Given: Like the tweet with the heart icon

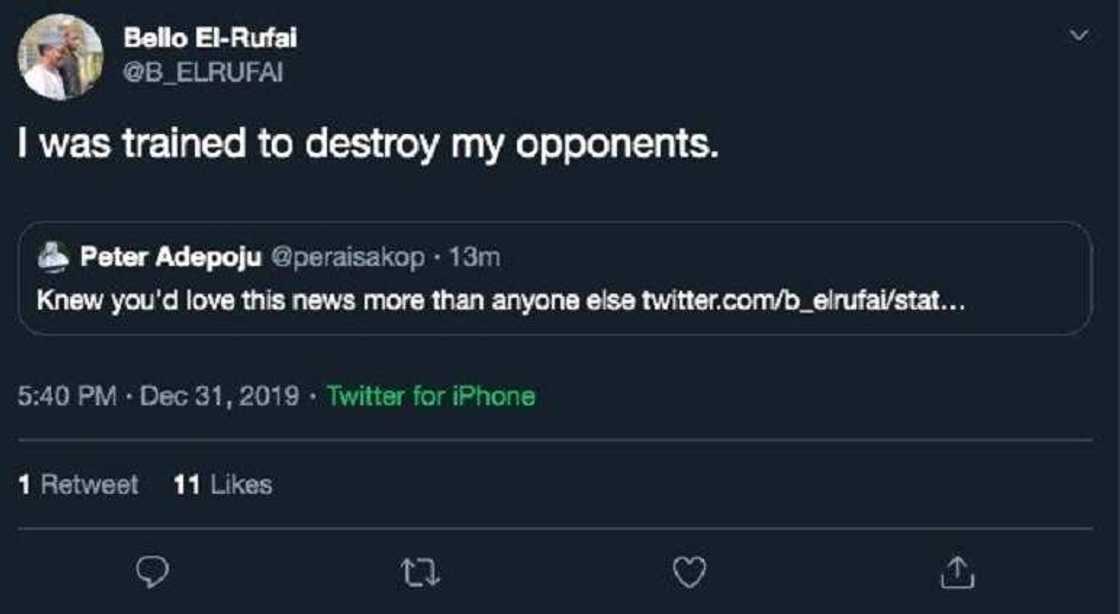Looking at the screenshot, I should [689, 571].
